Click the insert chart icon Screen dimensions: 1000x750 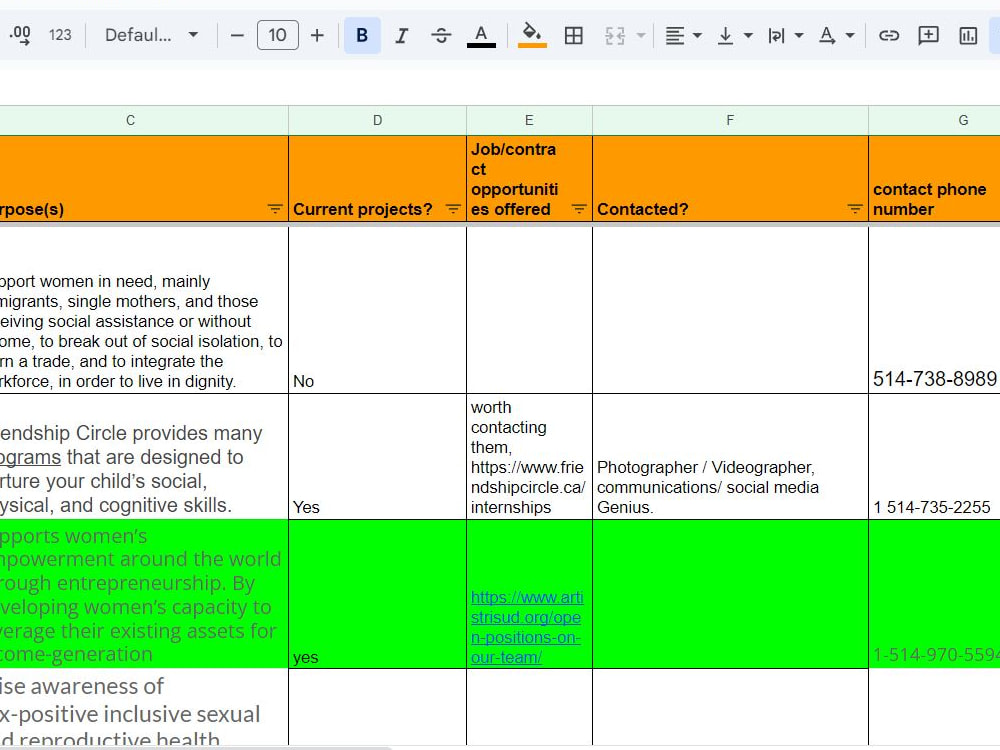pos(967,36)
